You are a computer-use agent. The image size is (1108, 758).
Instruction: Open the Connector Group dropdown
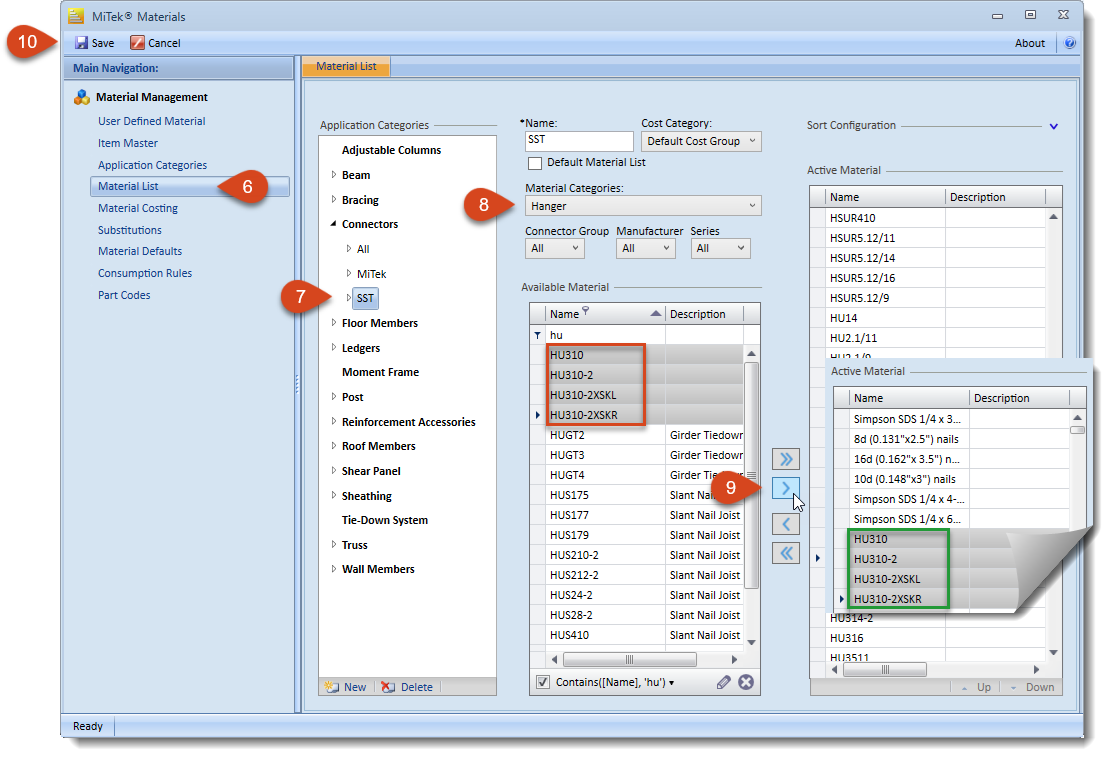coord(555,249)
